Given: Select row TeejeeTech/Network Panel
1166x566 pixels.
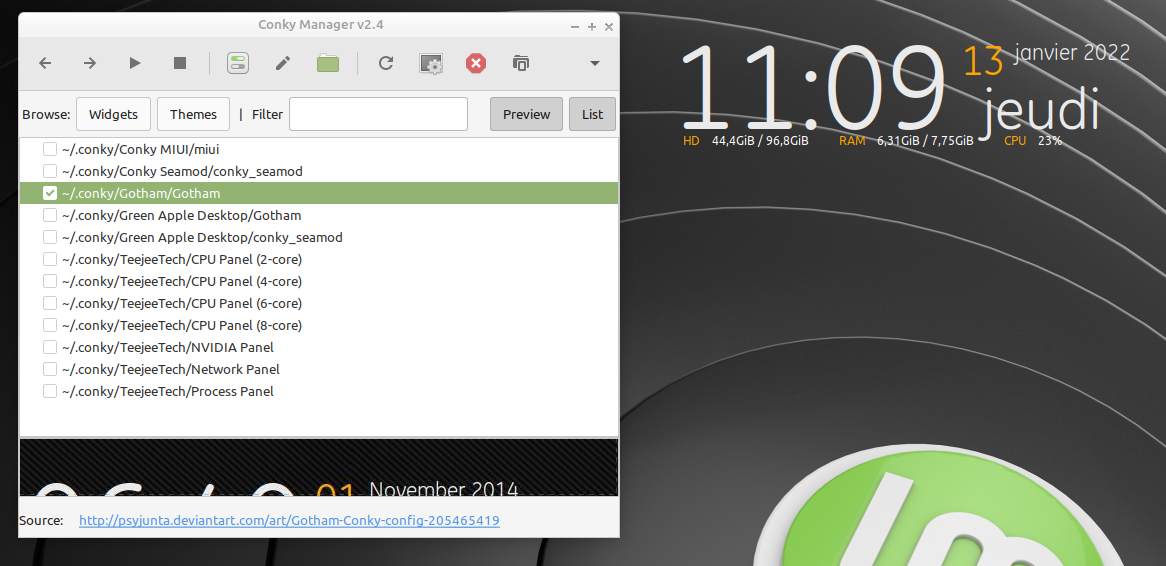Looking at the screenshot, I should point(319,369).
